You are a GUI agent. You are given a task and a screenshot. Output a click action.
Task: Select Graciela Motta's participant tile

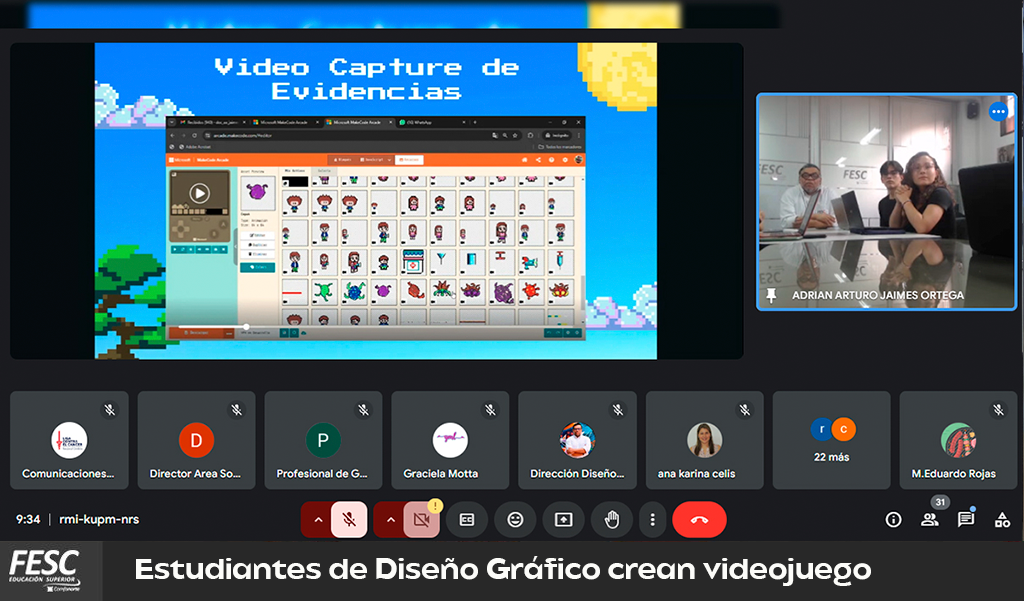click(x=450, y=440)
